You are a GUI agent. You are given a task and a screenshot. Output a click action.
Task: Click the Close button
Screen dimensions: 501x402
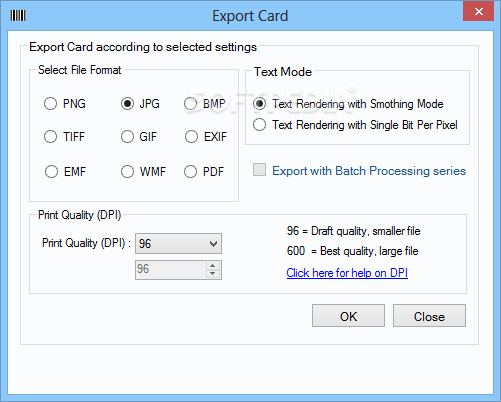(429, 316)
